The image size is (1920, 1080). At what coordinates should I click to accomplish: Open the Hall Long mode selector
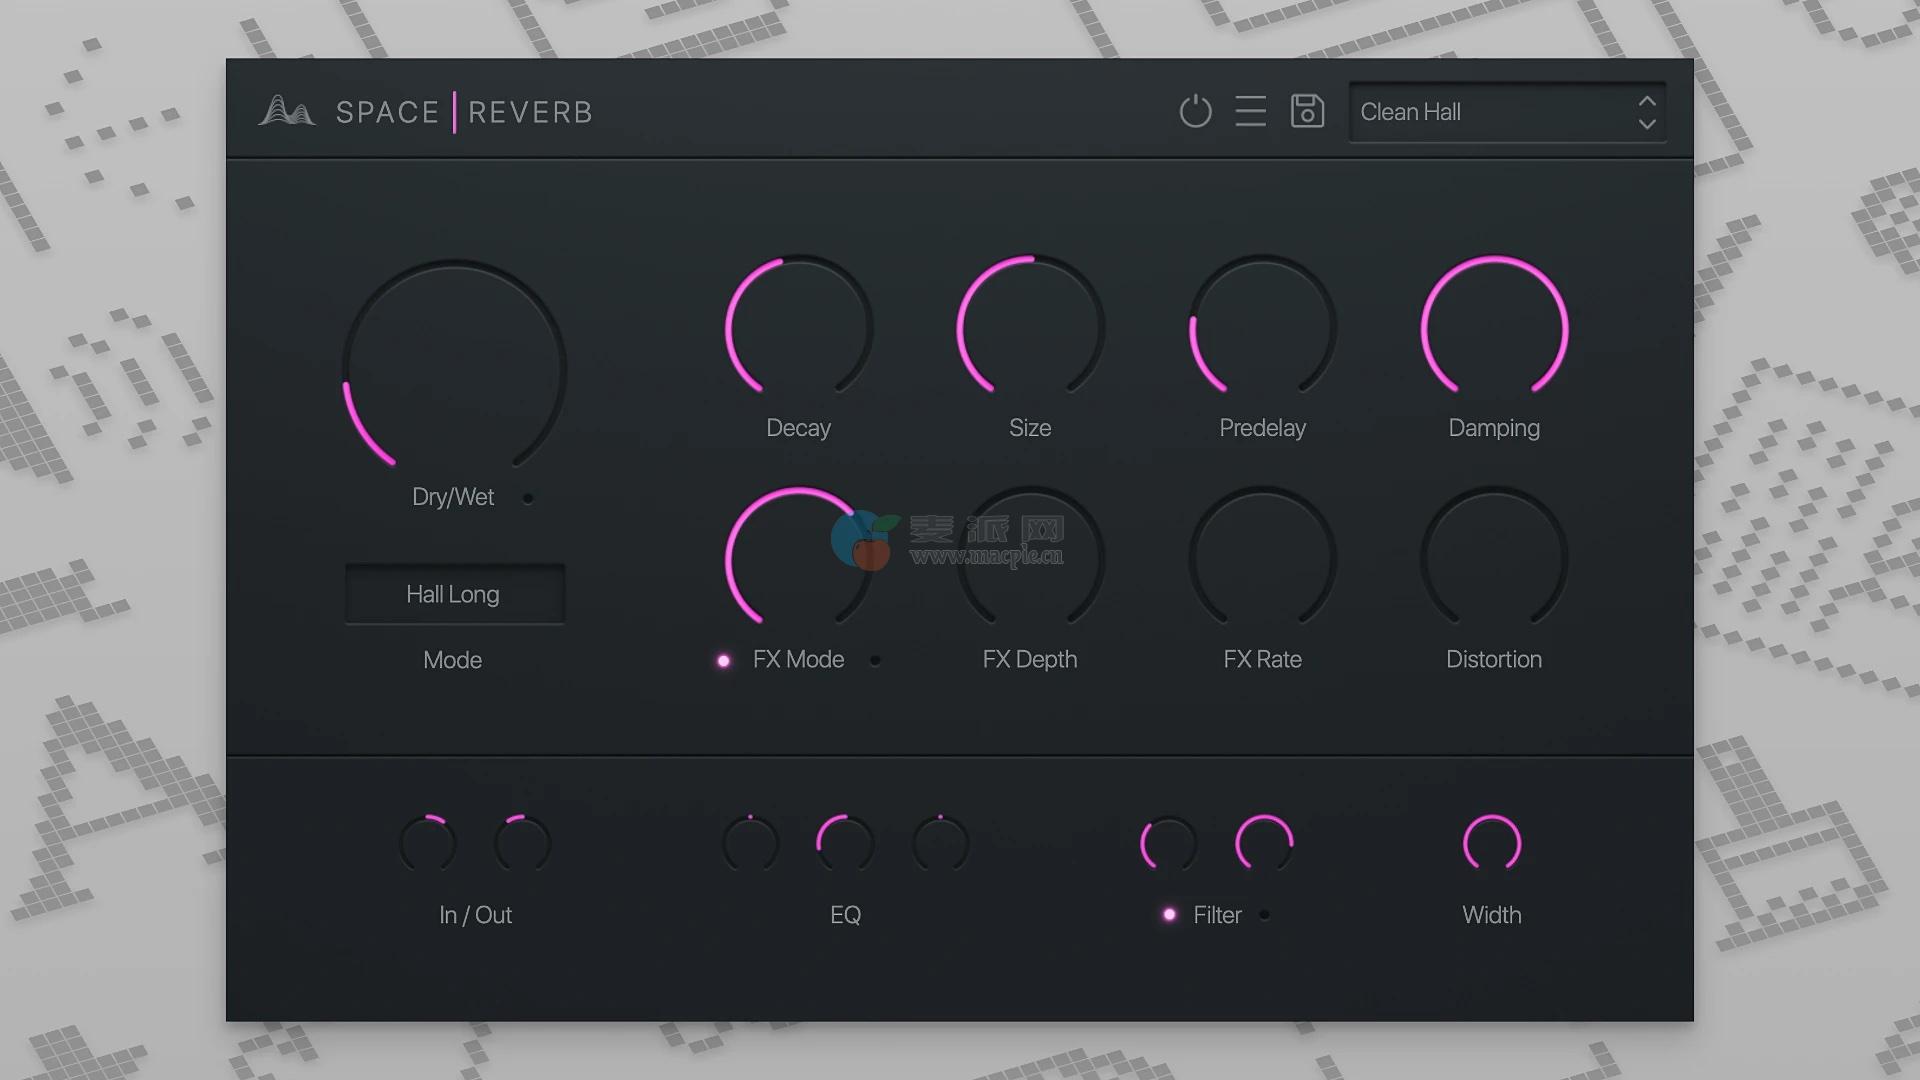[x=455, y=594]
